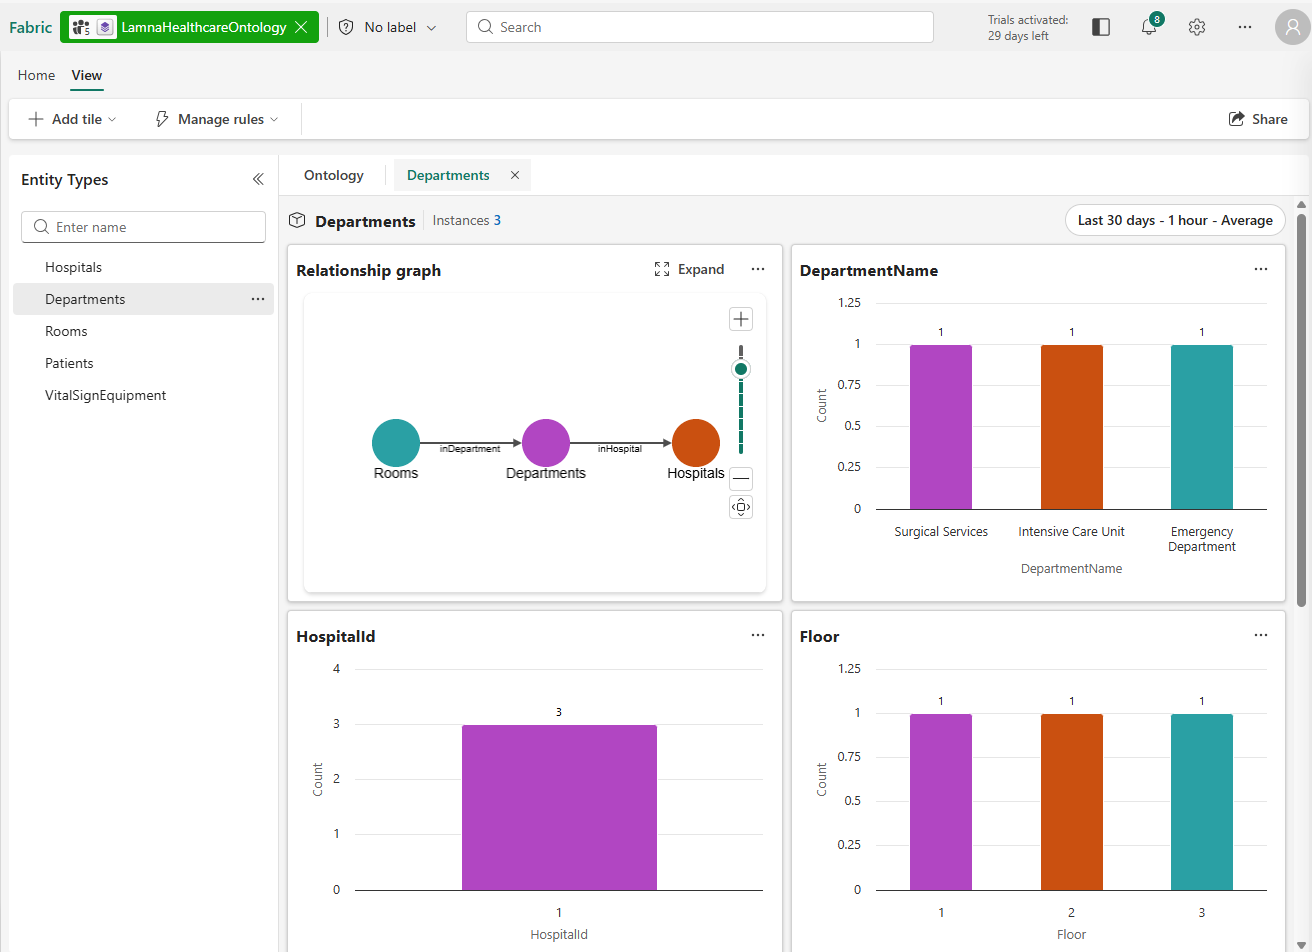Open the Floor chart options menu

[1260, 635]
